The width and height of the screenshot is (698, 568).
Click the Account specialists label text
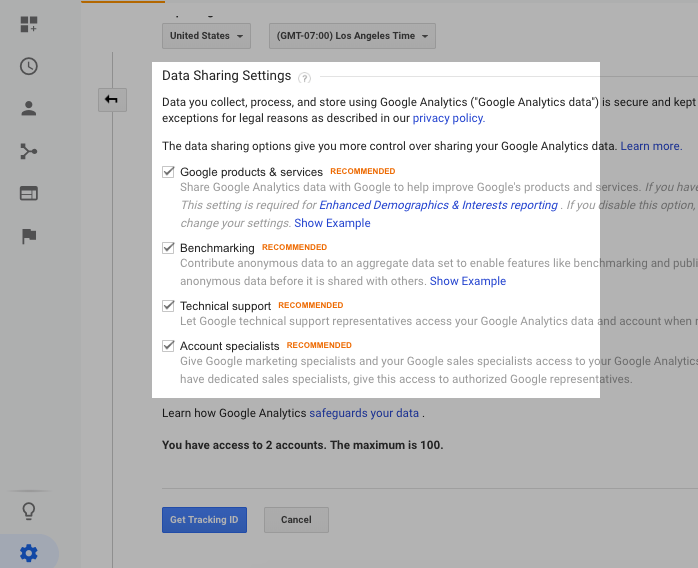click(229, 346)
